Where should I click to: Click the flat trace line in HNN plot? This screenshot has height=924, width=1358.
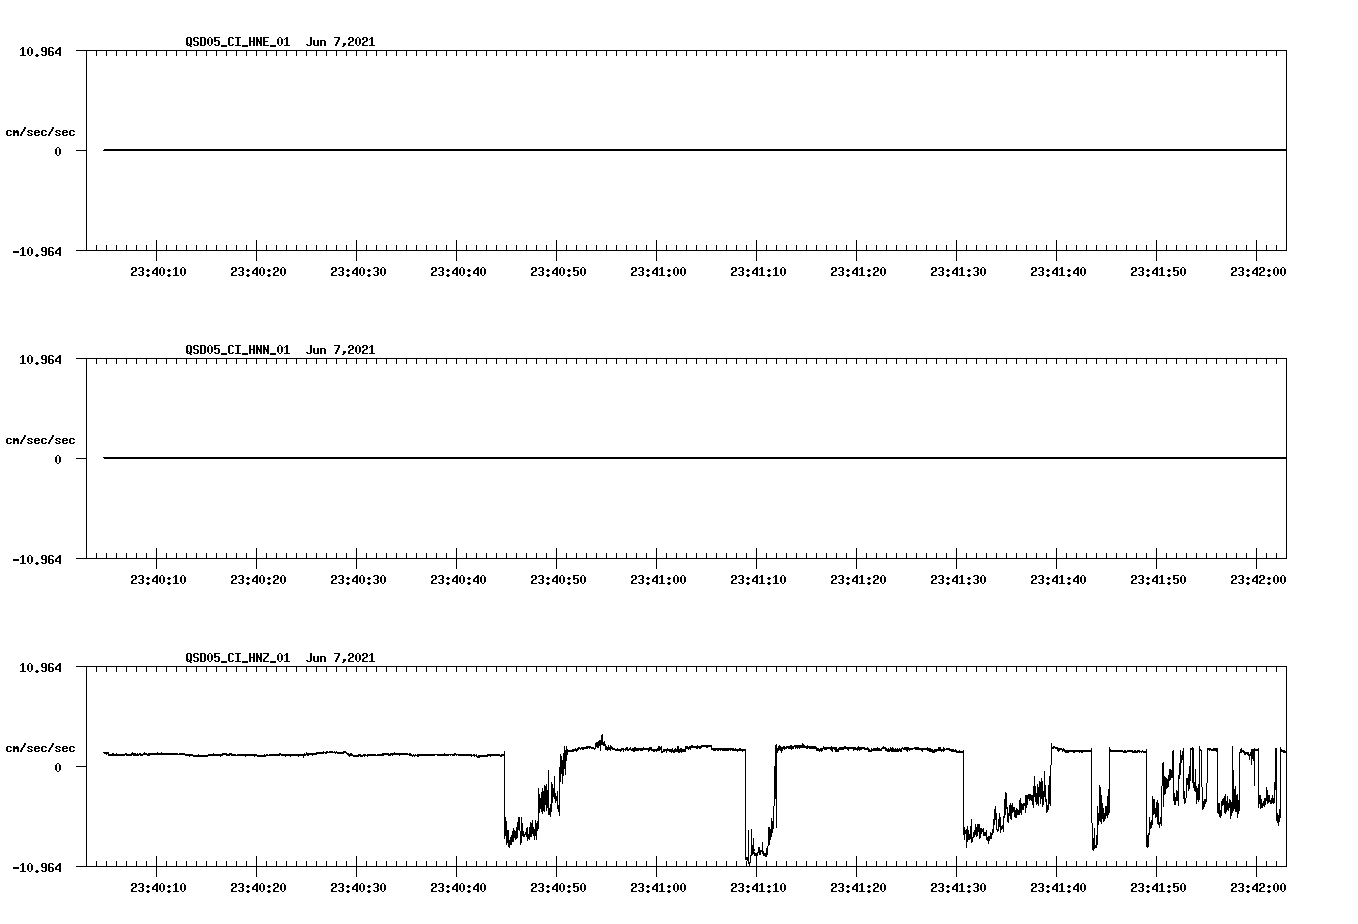[695, 458]
